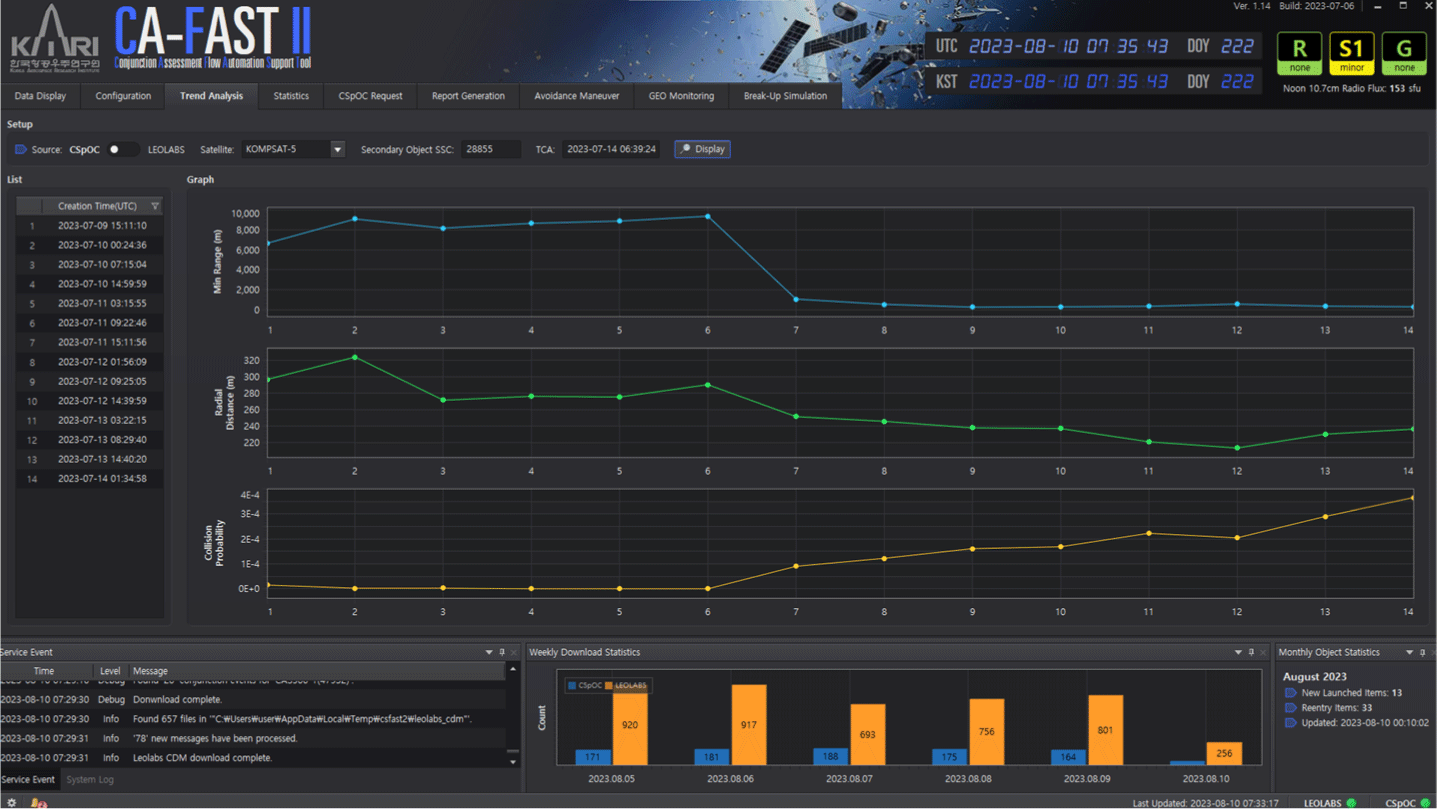Click the KARI logo
The height and width of the screenshot is (809, 1437).
point(54,40)
